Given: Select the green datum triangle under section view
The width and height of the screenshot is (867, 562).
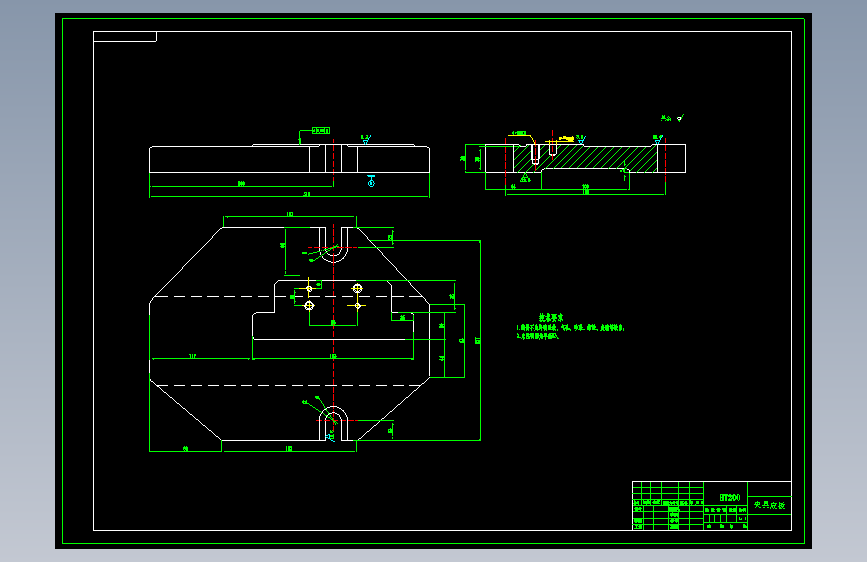Looking at the screenshot, I should pyautogui.click(x=525, y=178).
